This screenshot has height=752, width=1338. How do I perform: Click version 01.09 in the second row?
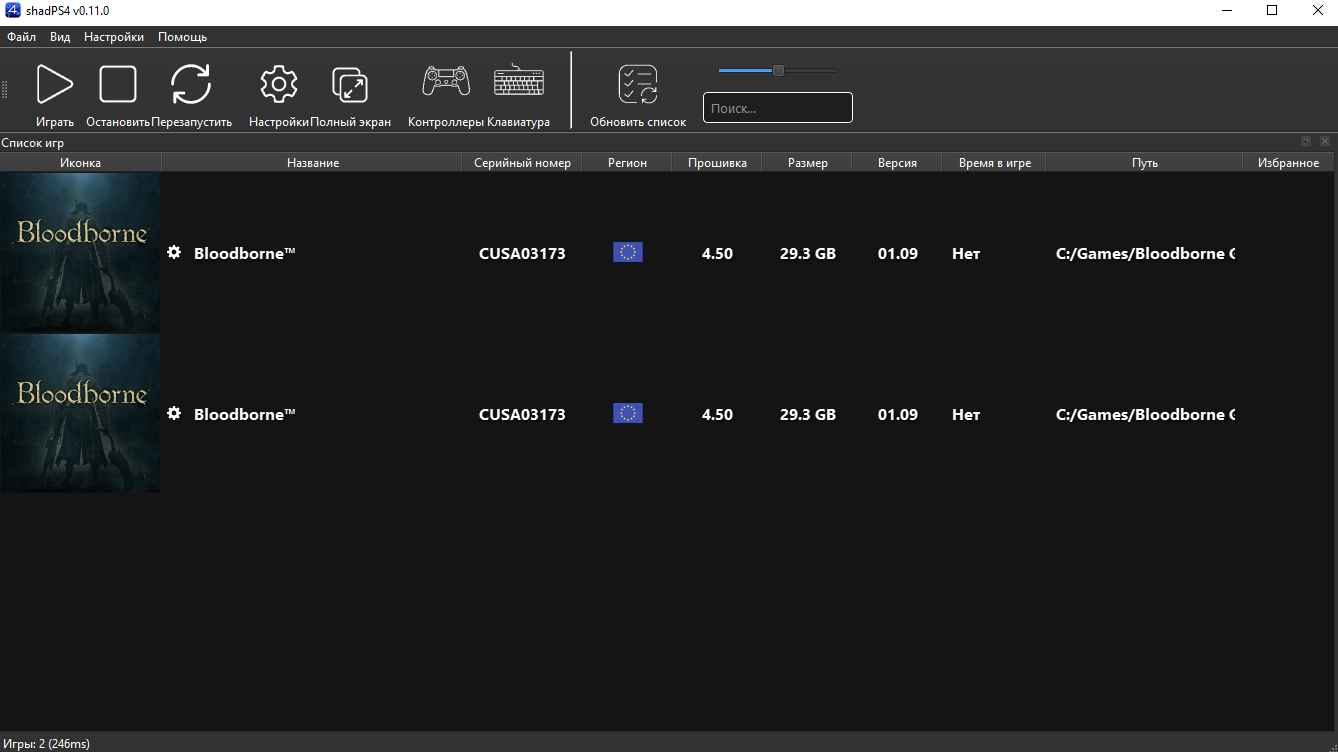tap(898, 414)
